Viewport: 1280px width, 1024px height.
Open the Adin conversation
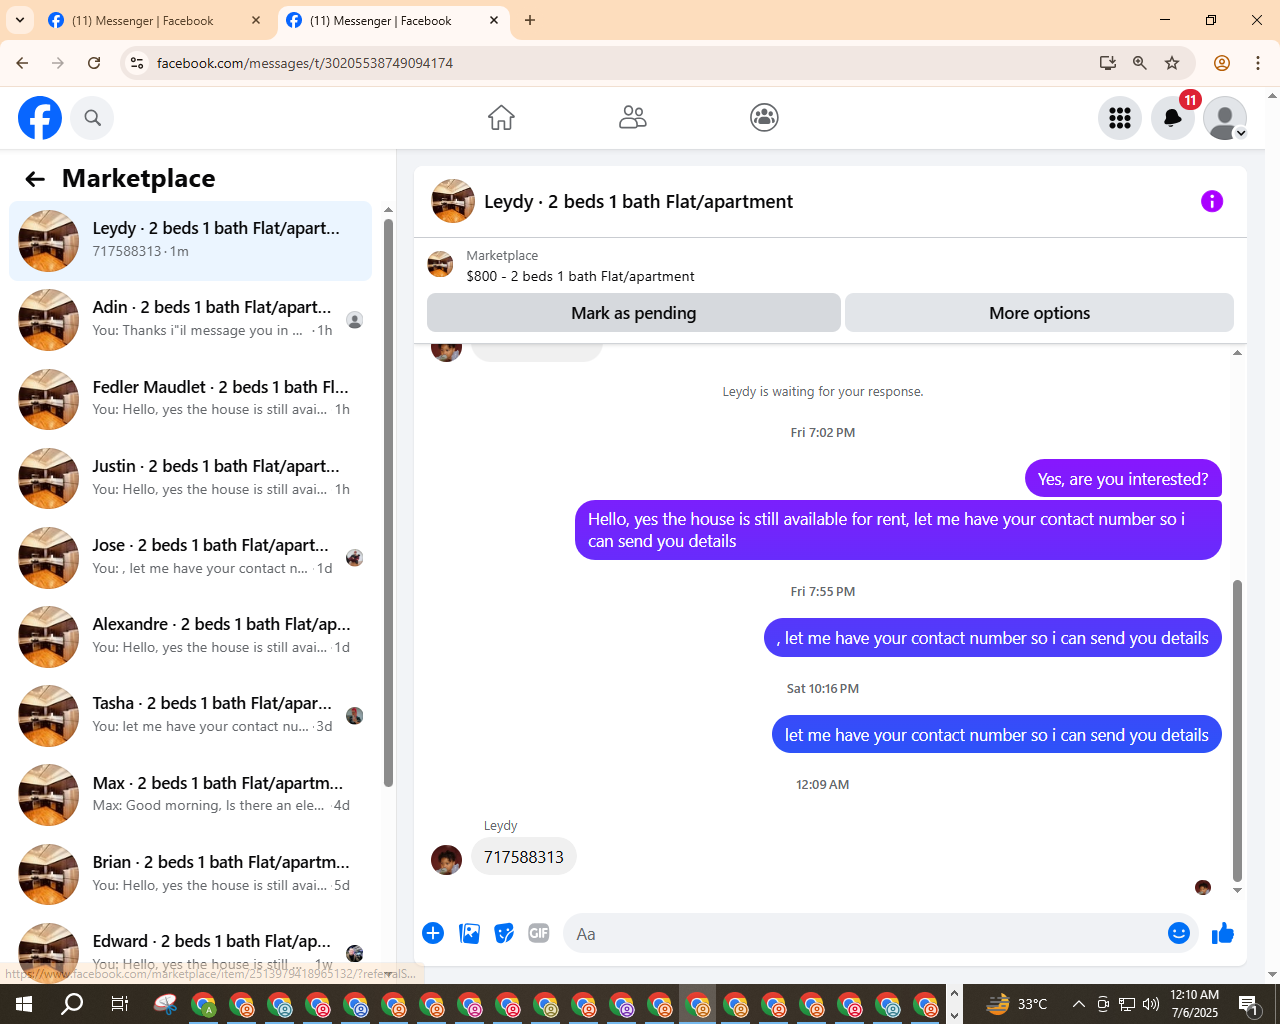pyautogui.click(x=190, y=320)
